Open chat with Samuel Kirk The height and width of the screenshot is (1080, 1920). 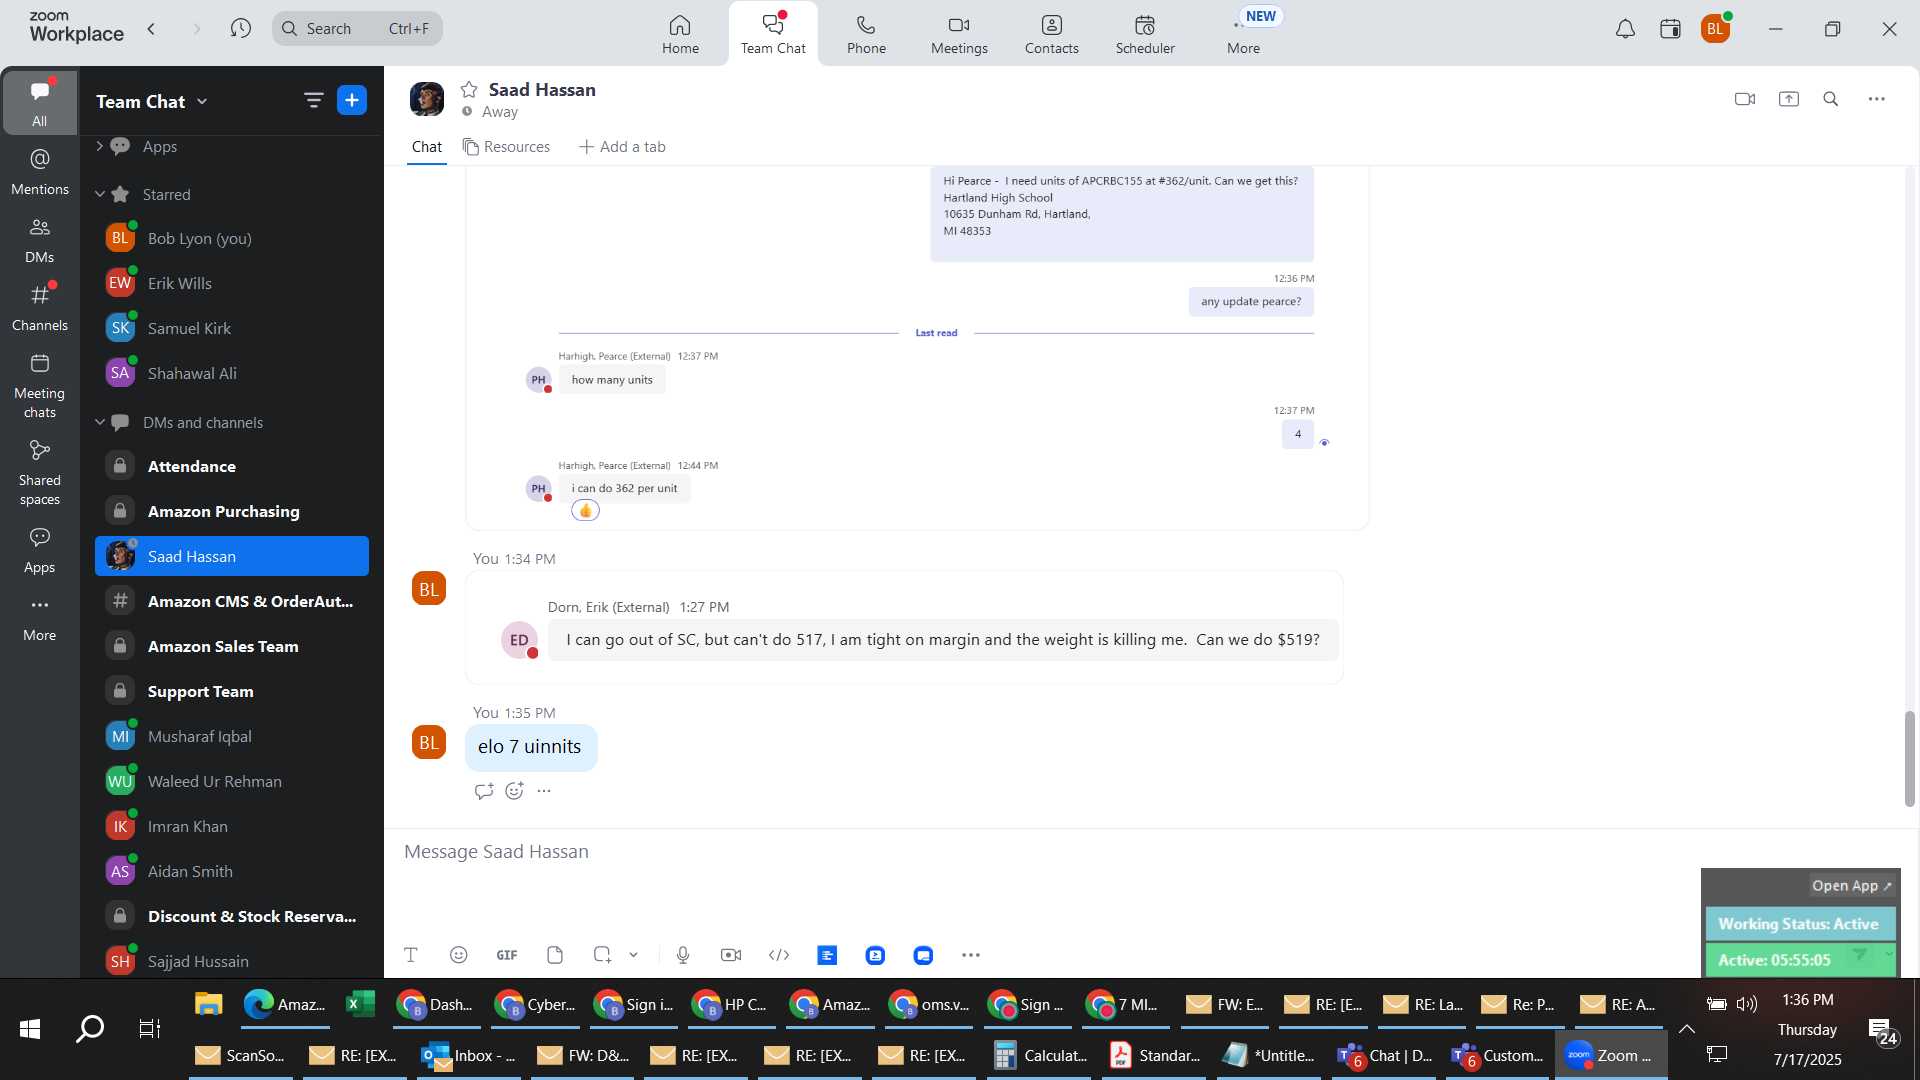click(232, 328)
